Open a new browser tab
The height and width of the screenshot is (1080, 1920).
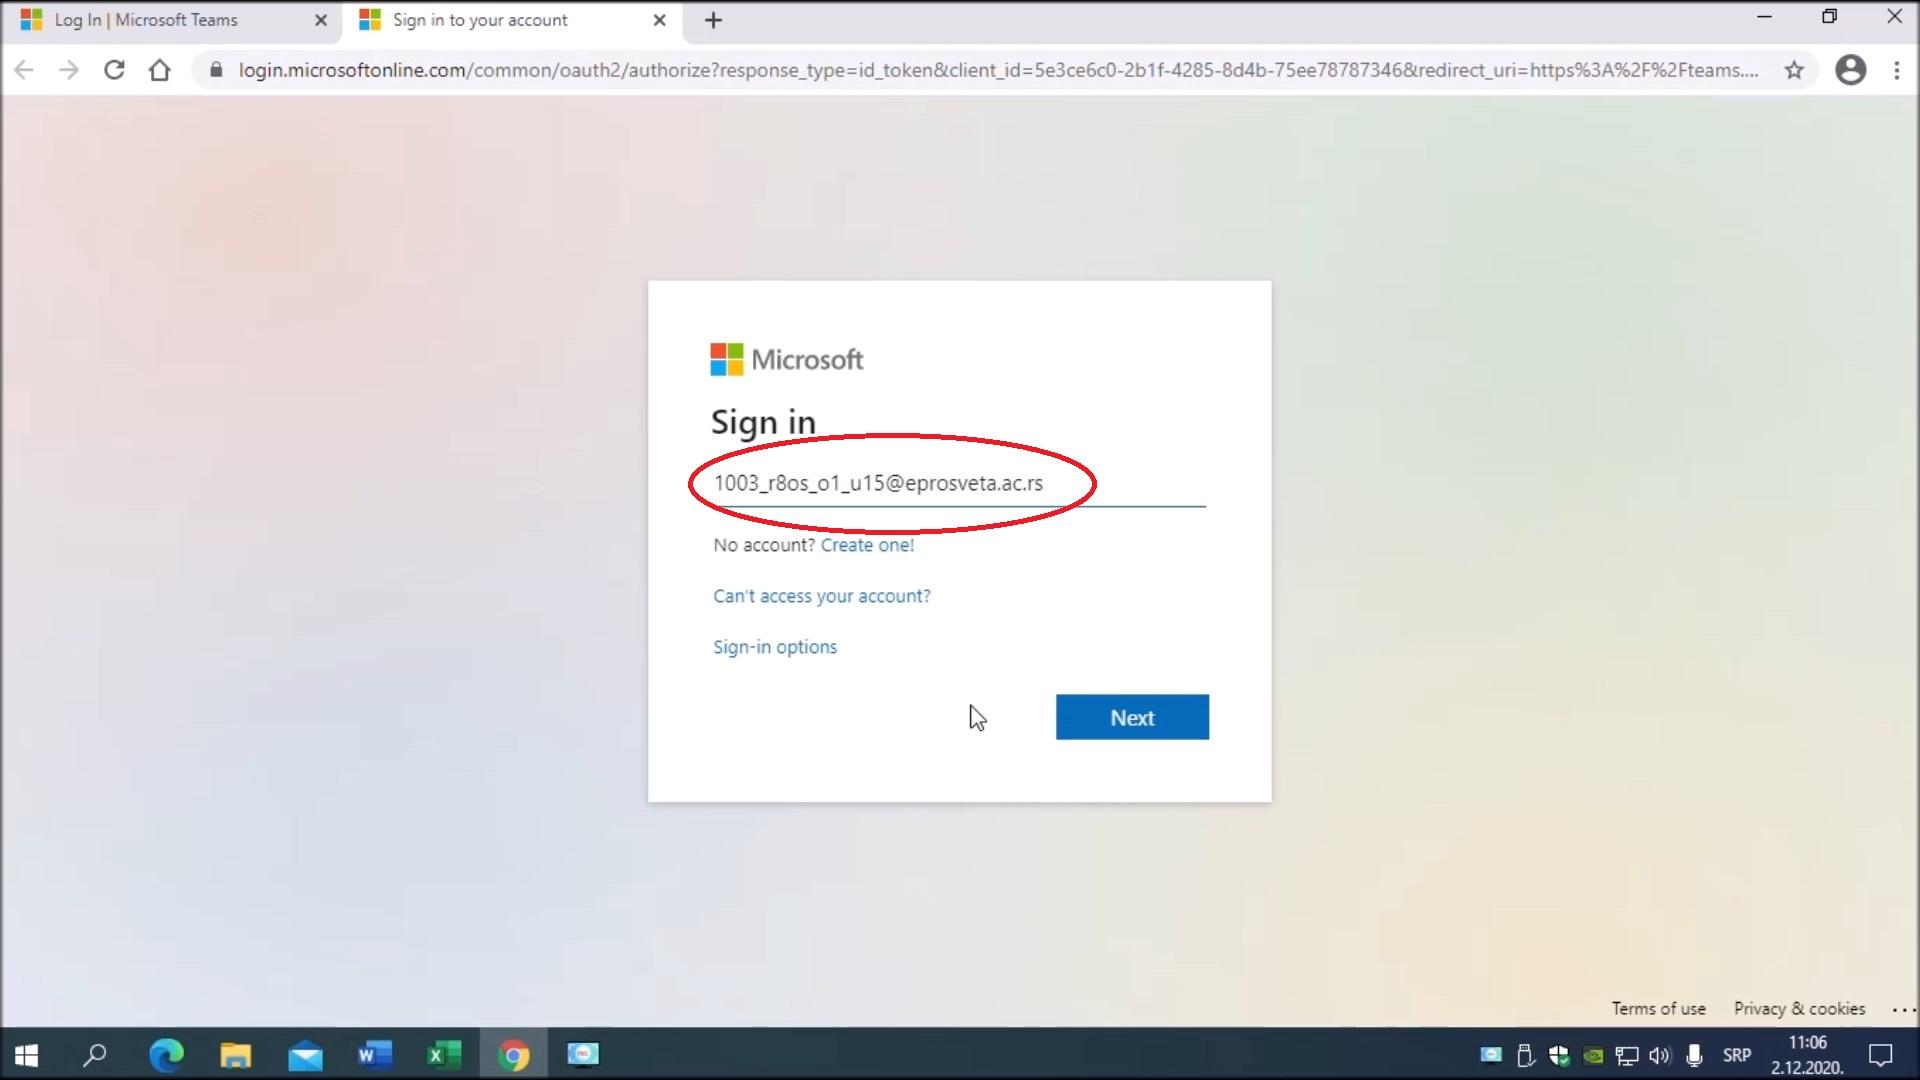tap(713, 20)
